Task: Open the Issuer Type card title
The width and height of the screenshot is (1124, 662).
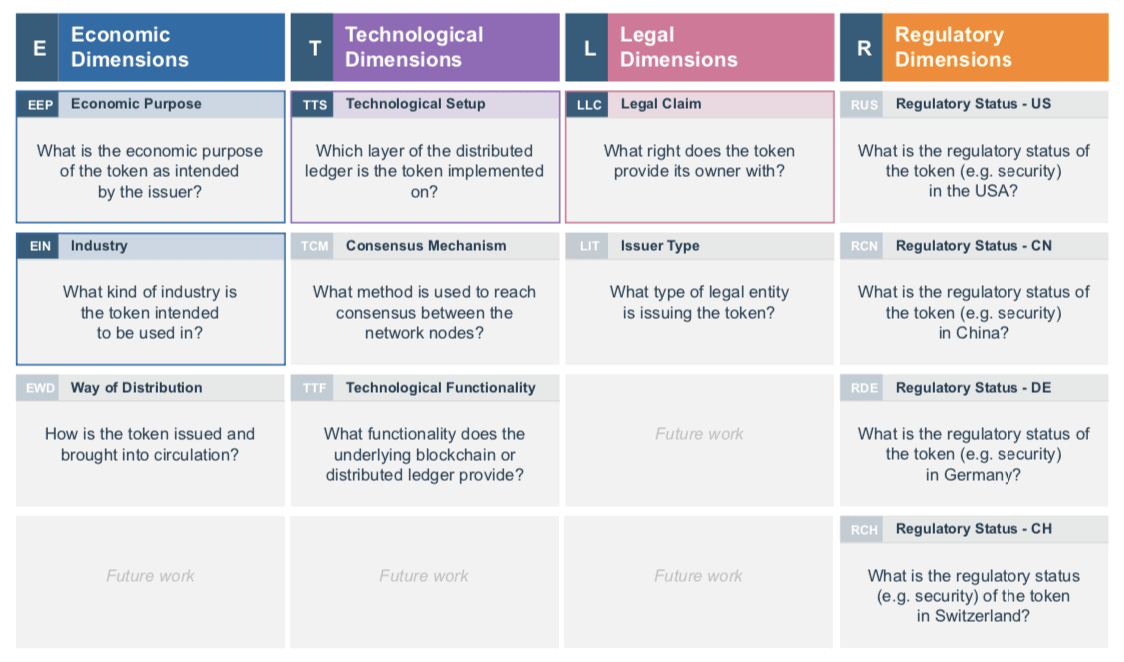Action: coord(659,246)
